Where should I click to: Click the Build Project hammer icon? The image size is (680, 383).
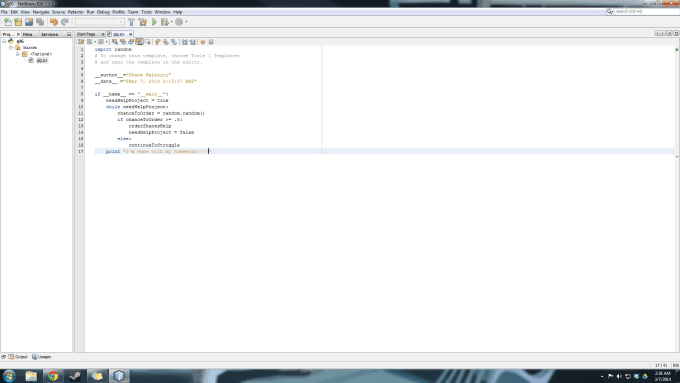click(x=131, y=22)
